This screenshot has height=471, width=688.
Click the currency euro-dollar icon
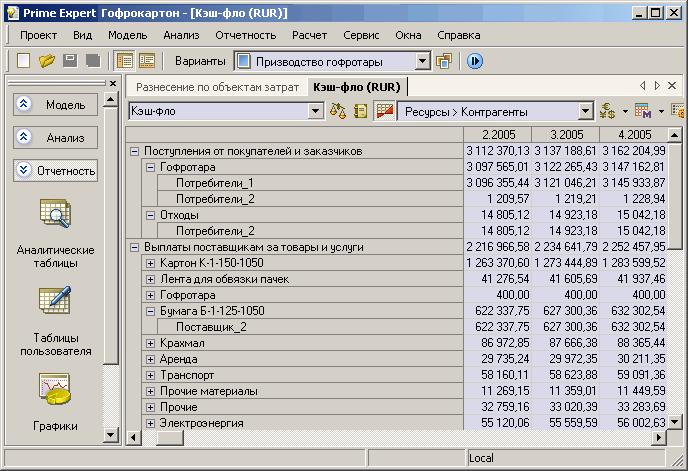click(x=607, y=111)
